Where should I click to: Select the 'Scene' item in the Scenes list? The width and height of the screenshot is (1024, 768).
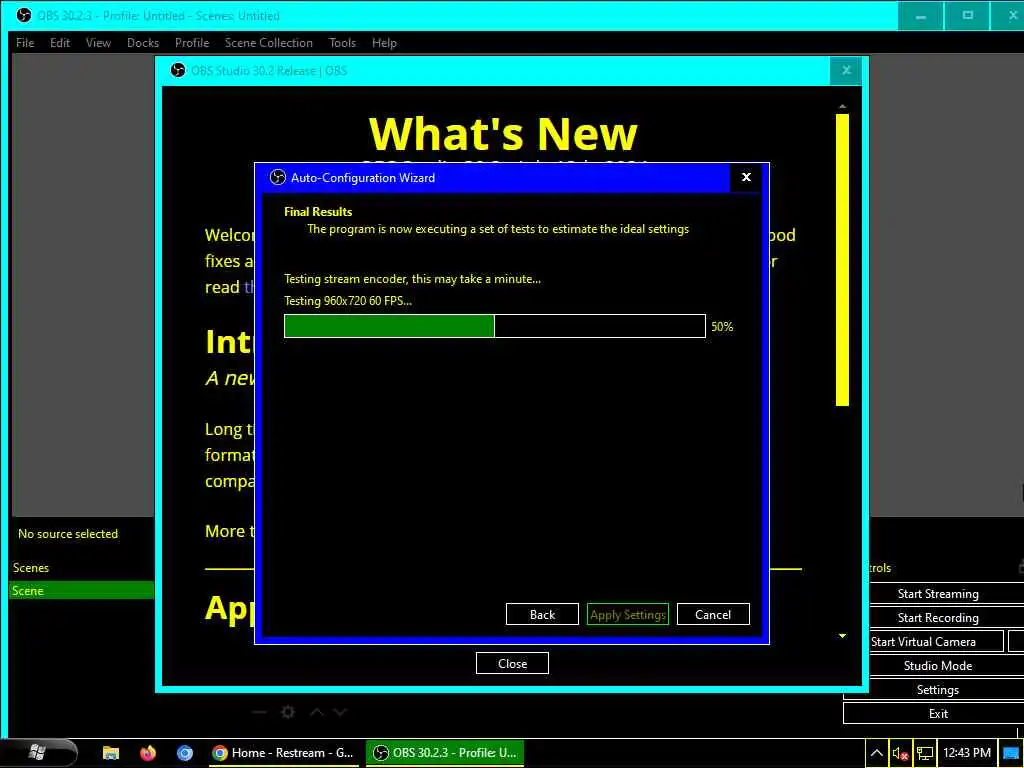(82, 590)
